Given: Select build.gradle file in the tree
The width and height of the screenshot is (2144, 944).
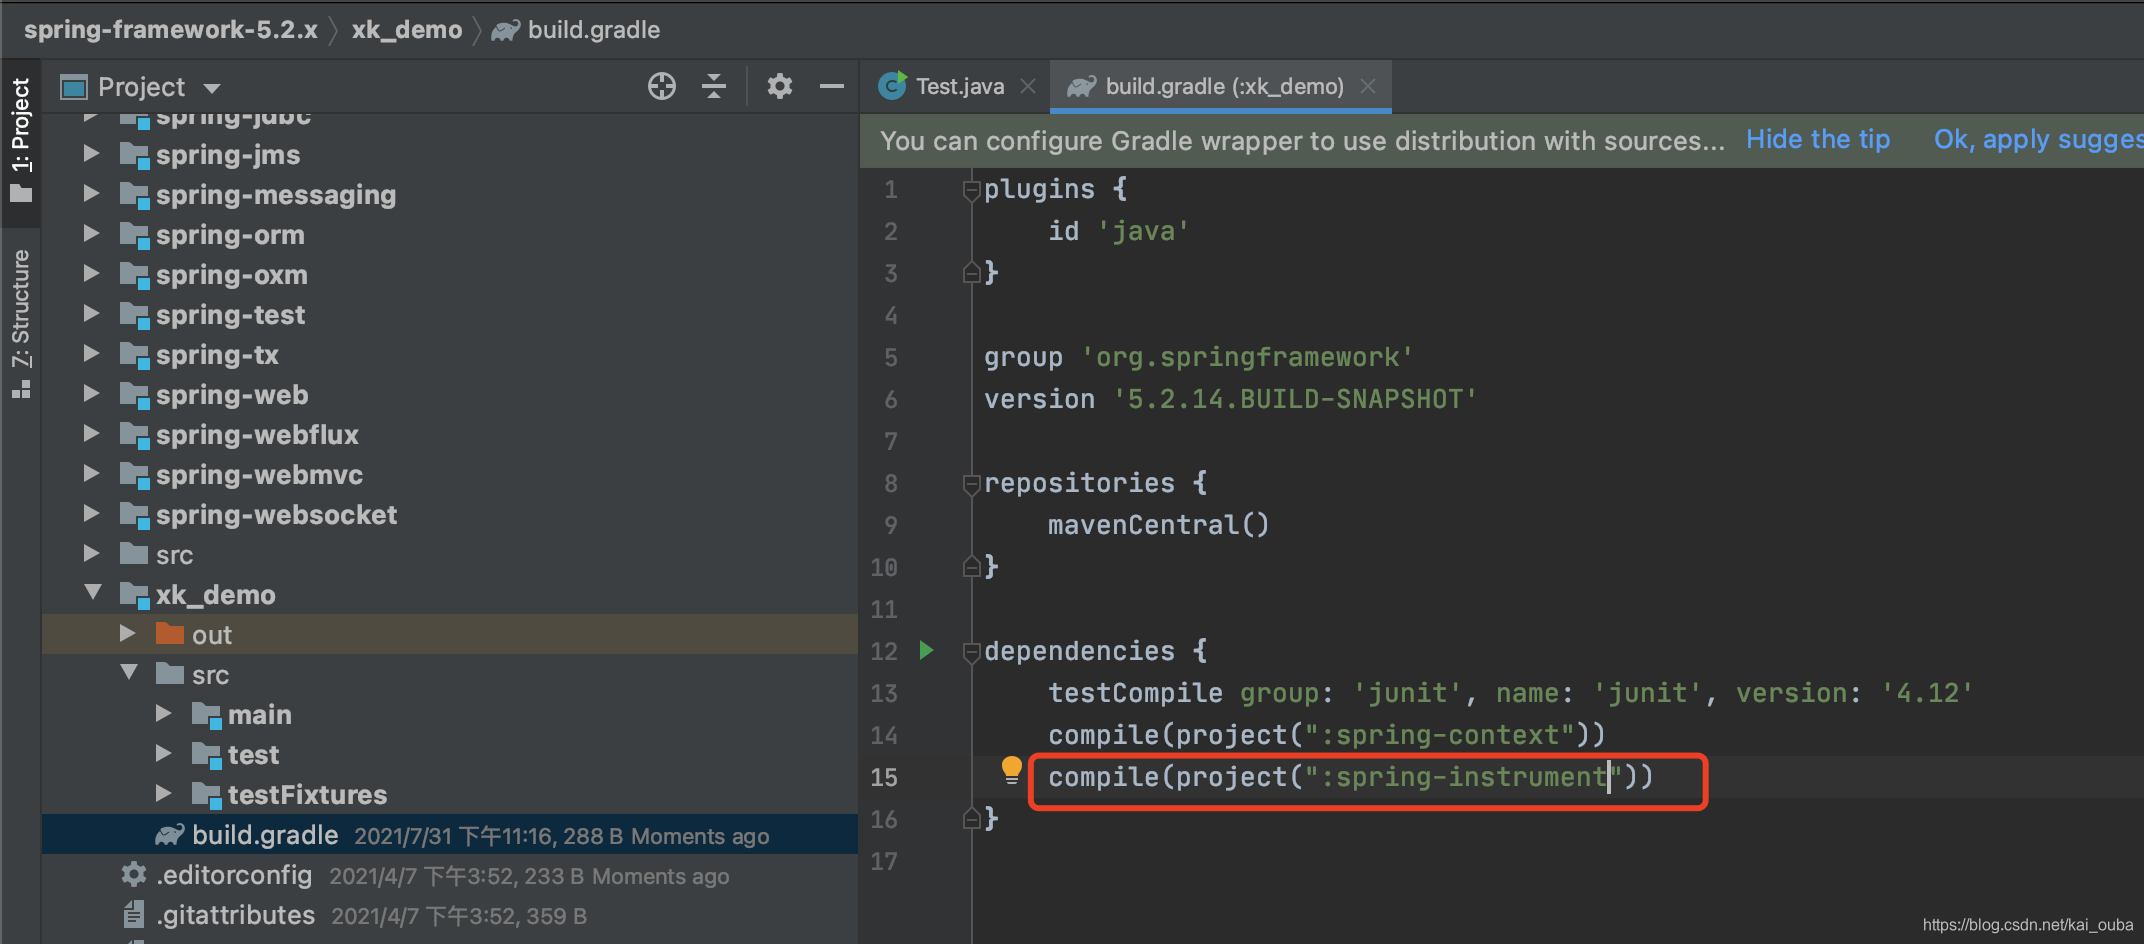Looking at the screenshot, I should tap(450, 835).
